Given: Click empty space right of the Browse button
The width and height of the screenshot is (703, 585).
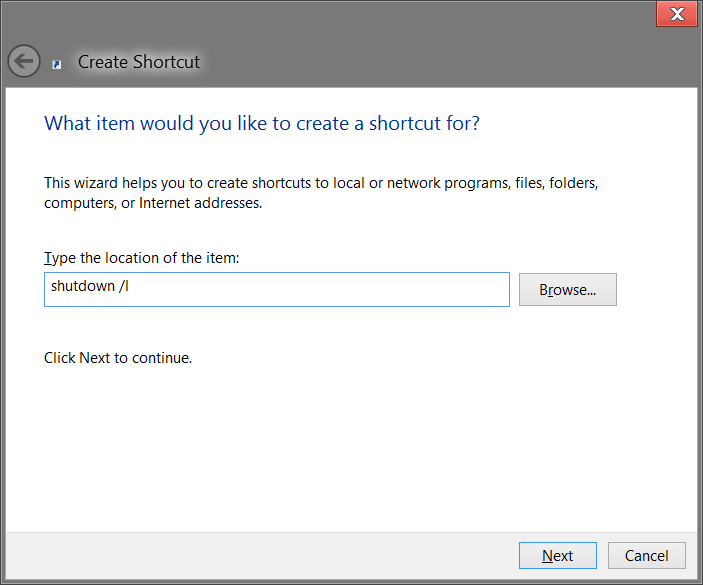Looking at the screenshot, I should coord(656,290).
